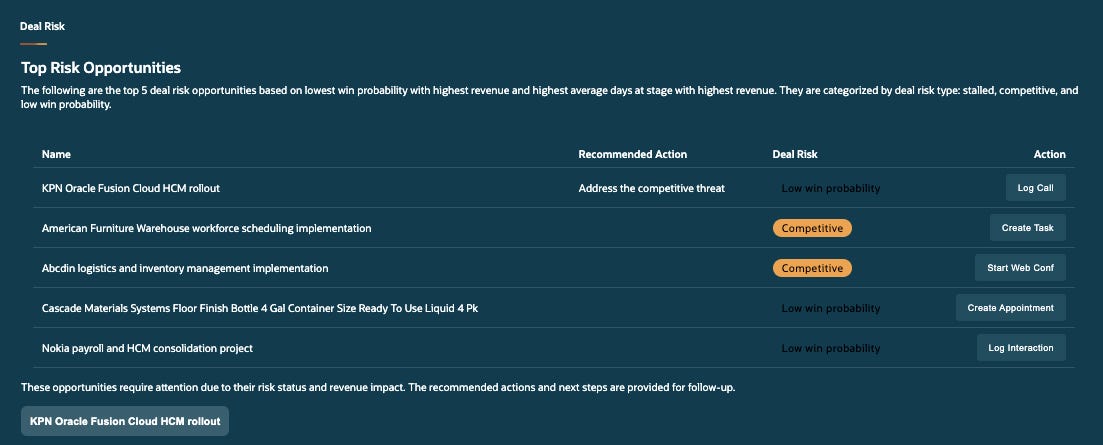Click the Recommended Action column header
This screenshot has height=445, width=1103.
click(632, 154)
